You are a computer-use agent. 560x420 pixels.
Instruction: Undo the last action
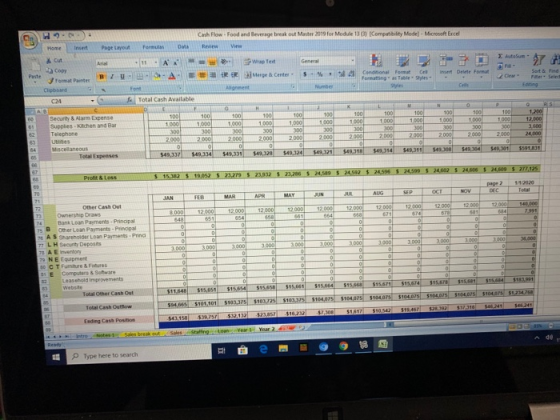57,35
